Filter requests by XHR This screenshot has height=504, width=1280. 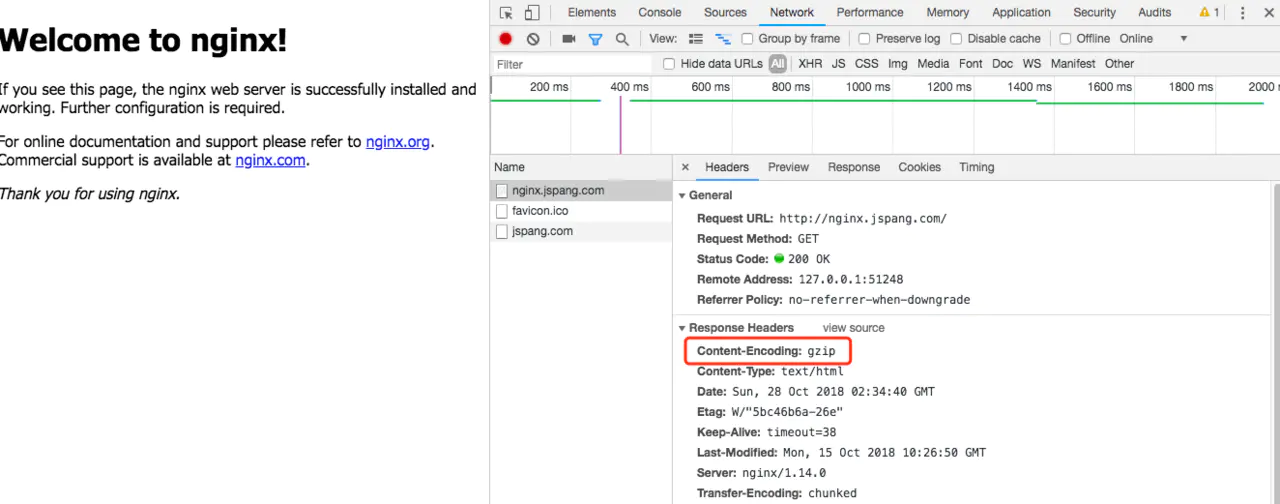(810, 64)
